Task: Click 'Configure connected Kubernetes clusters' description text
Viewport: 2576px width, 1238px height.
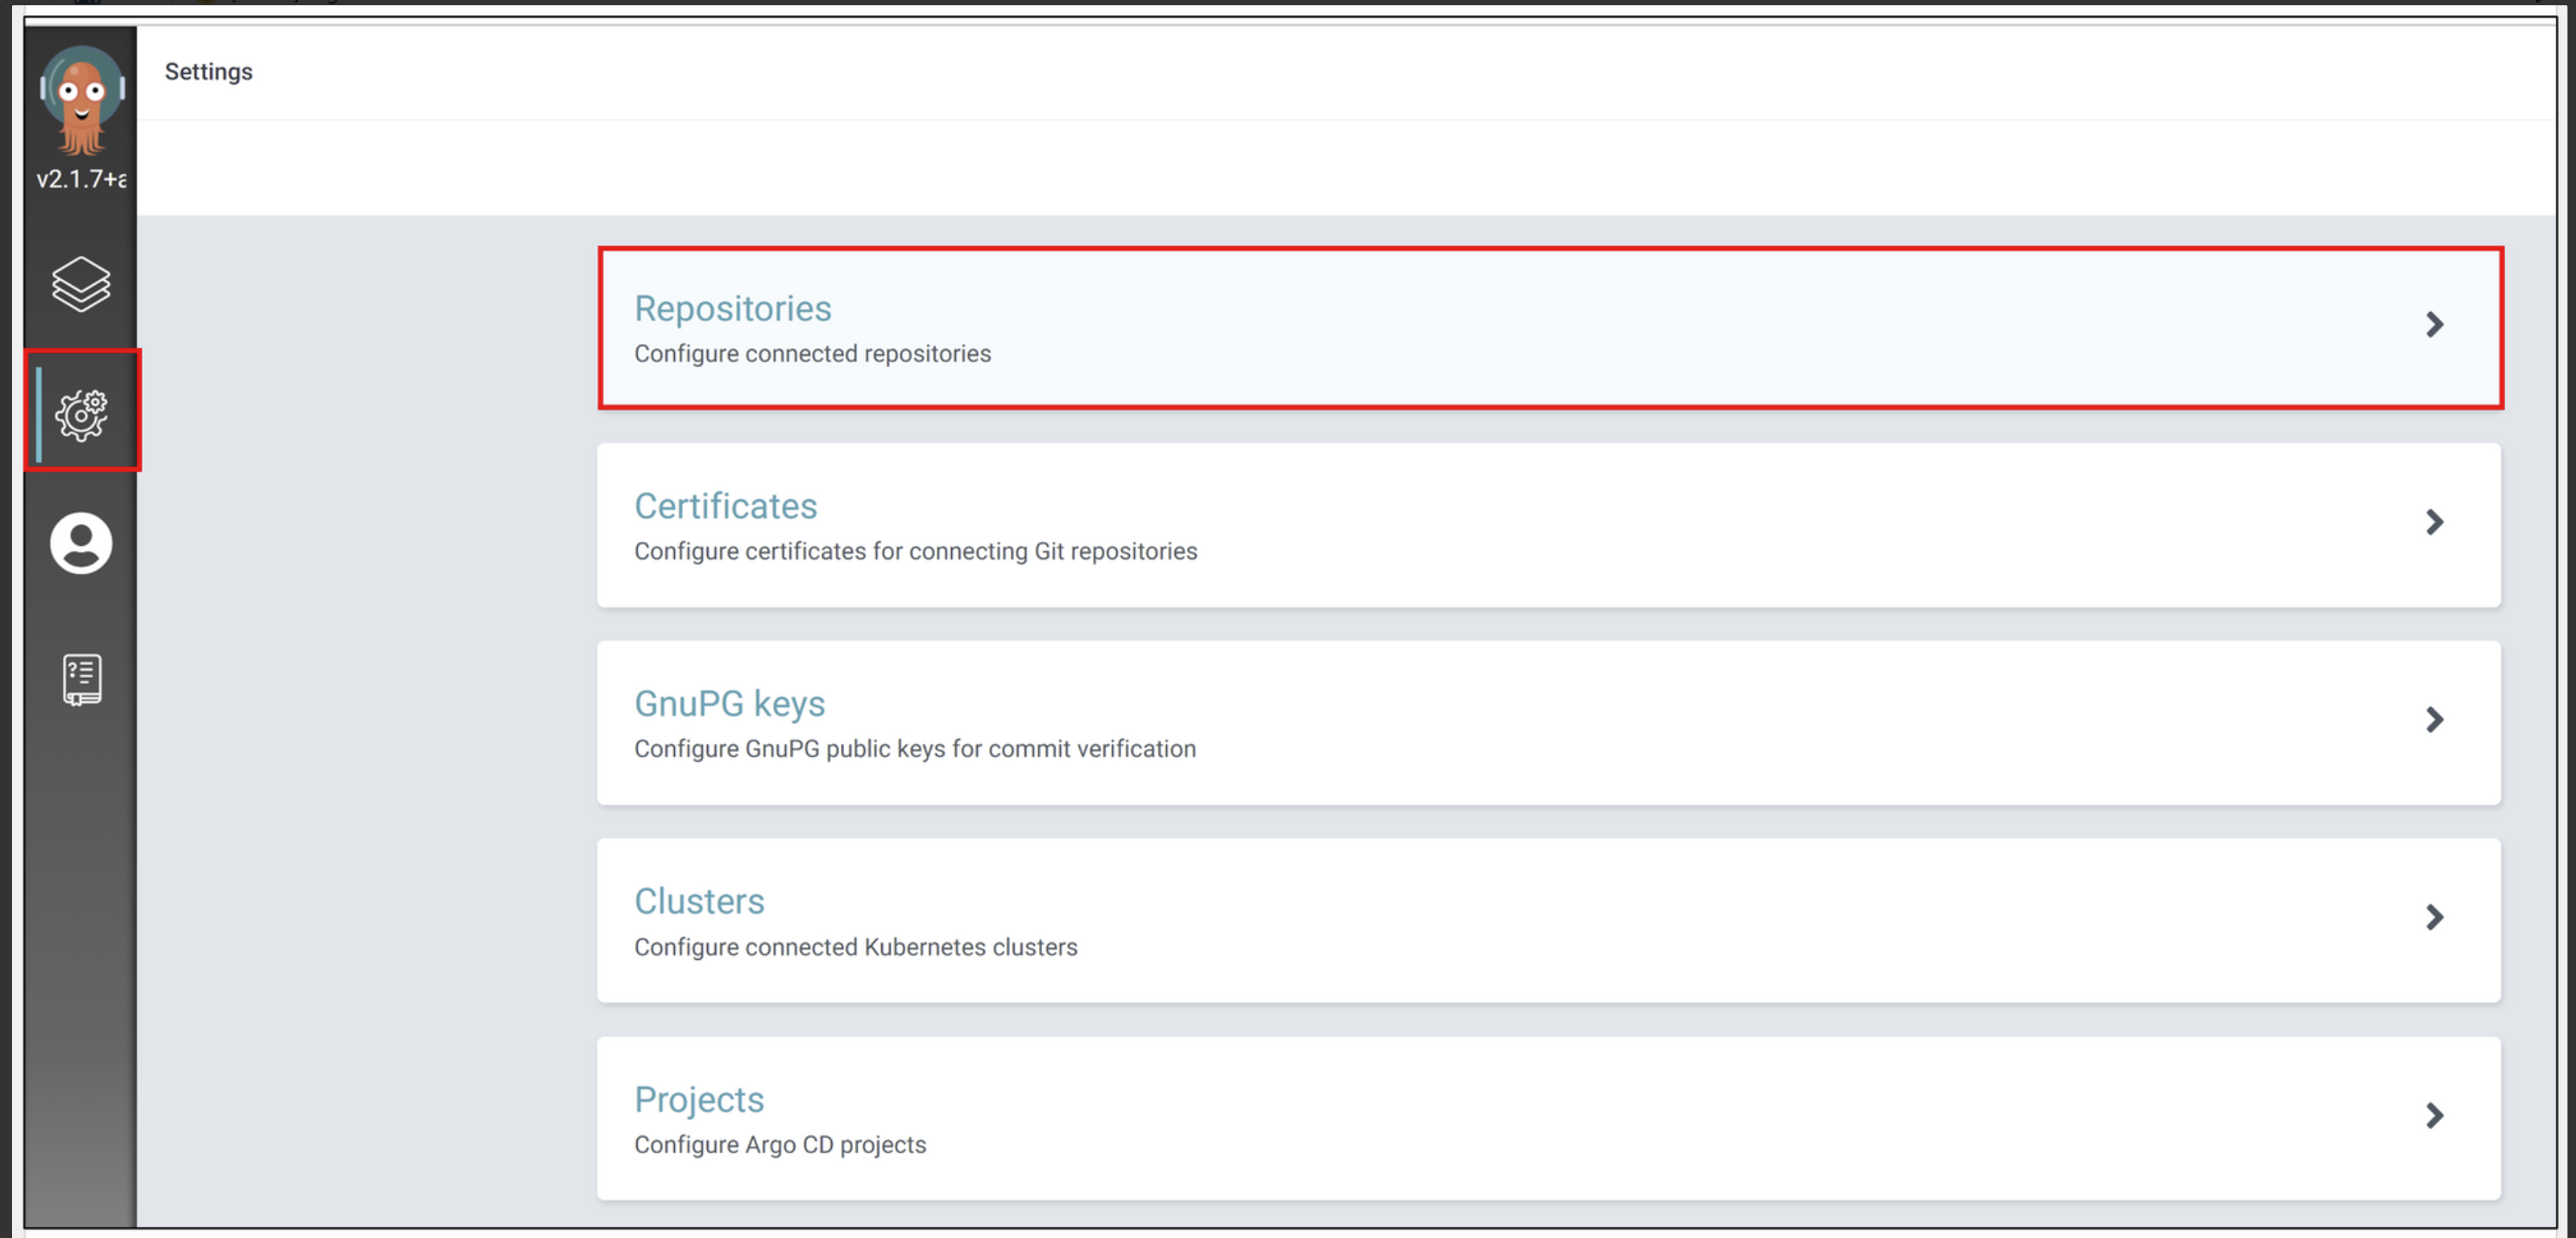Action: 855,947
